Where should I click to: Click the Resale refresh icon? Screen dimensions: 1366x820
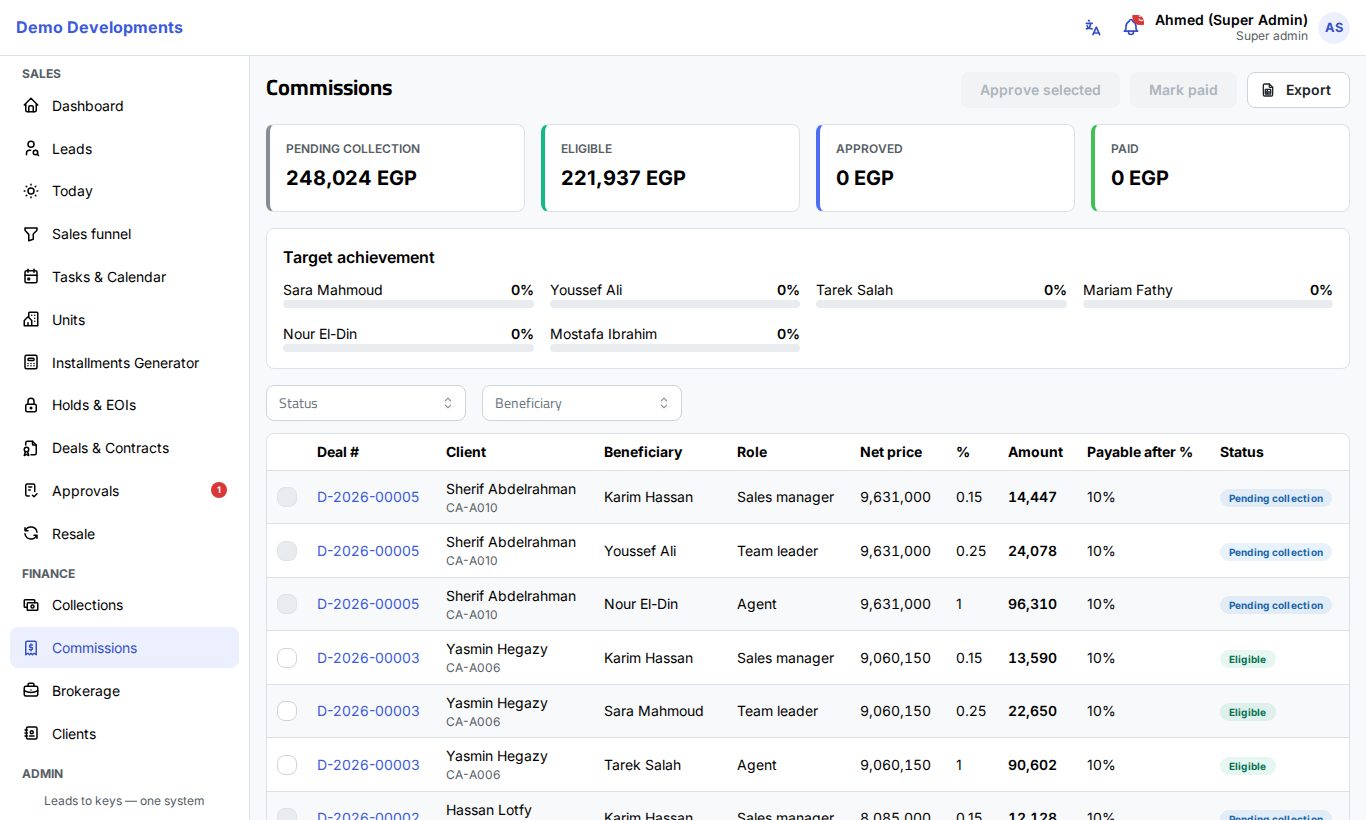[x=31, y=534]
